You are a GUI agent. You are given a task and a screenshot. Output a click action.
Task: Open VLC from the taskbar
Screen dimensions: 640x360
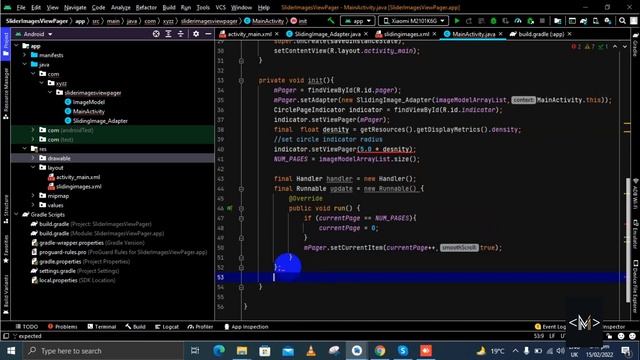pos(311,351)
